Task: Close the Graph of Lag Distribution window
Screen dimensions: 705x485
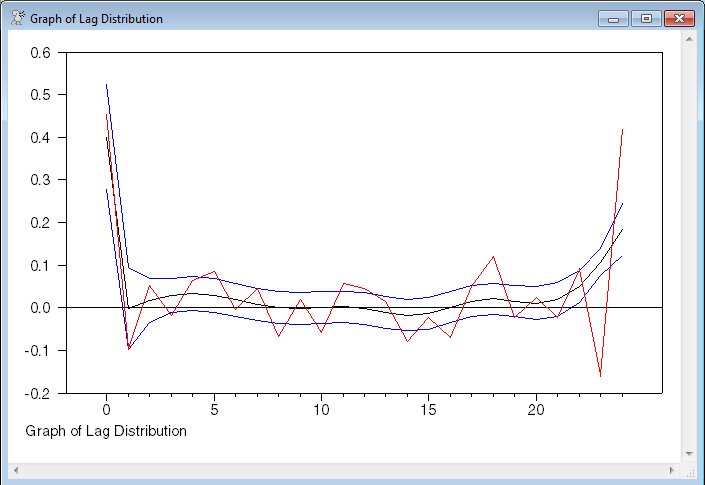Action: [678, 18]
